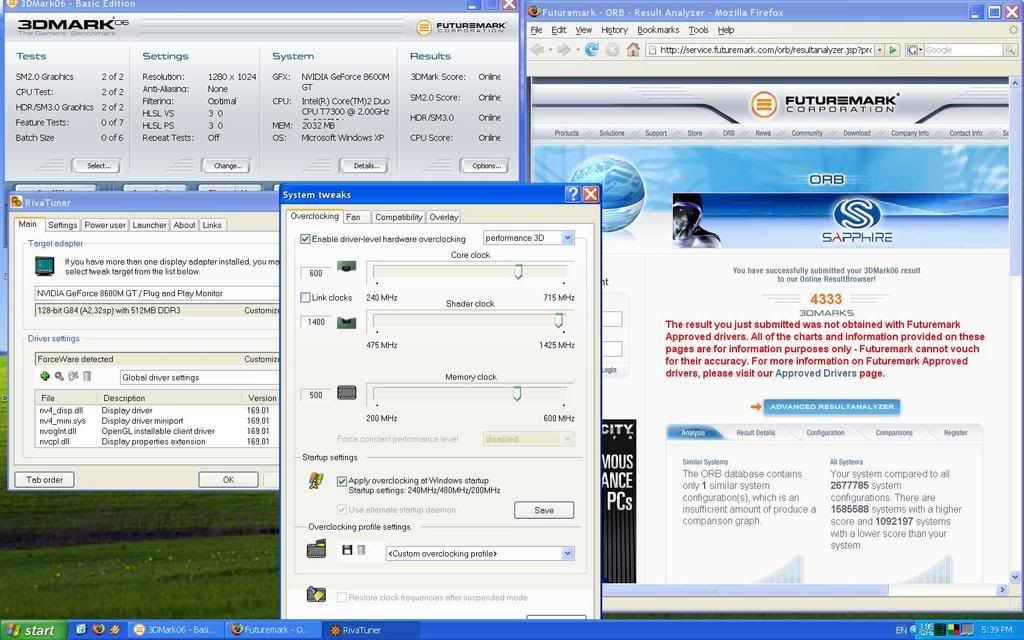Toggle Use alternate startup daemon checkbox
The image size is (1024, 640).
pyautogui.click(x=342, y=509)
